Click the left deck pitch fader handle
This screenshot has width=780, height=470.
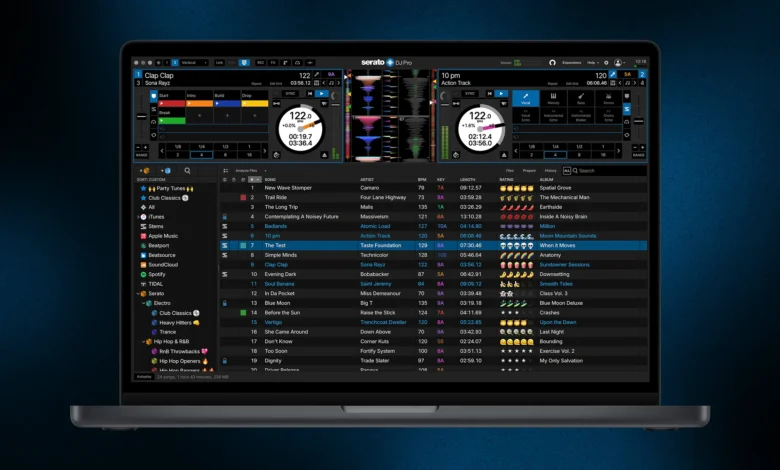142,117
